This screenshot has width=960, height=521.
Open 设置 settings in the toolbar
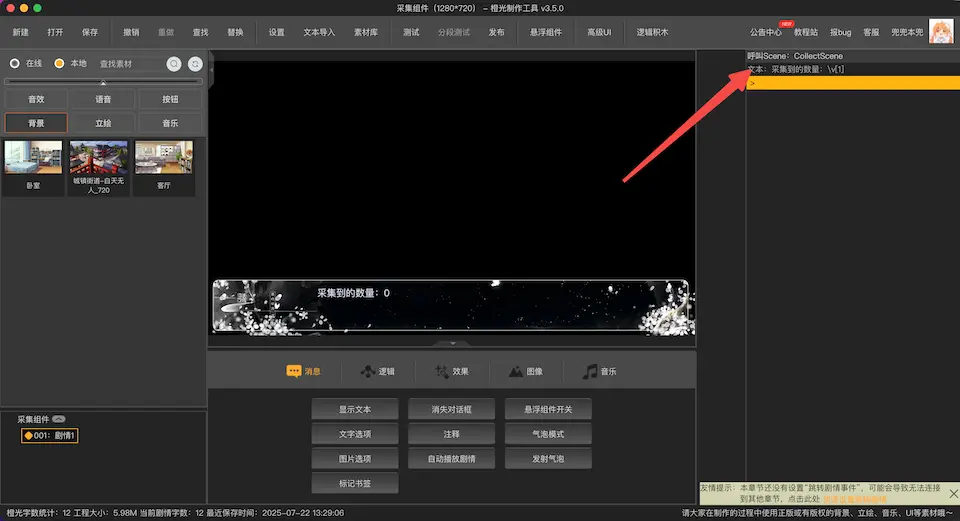[x=277, y=32]
